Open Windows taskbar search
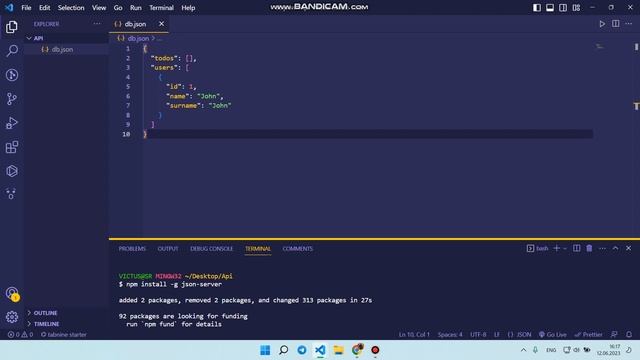The width and height of the screenshot is (640, 360). tap(283, 350)
